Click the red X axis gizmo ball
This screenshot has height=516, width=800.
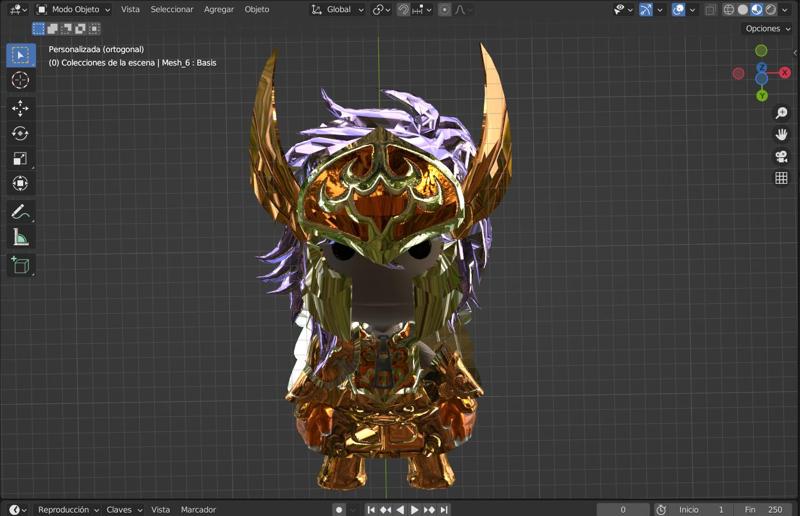pos(785,73)
